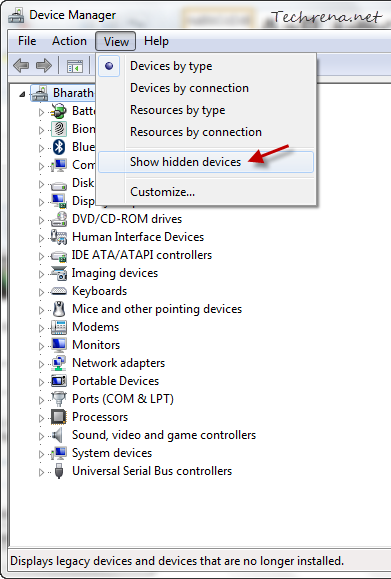Expand the Processors node

tap(41, 418)
